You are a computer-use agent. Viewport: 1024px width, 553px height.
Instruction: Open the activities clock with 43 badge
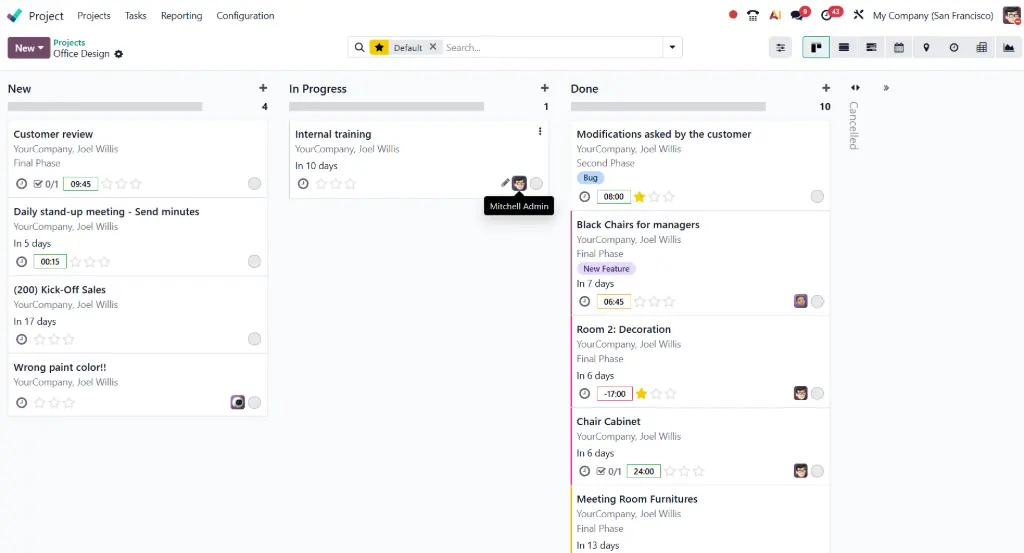coord(829,14)
